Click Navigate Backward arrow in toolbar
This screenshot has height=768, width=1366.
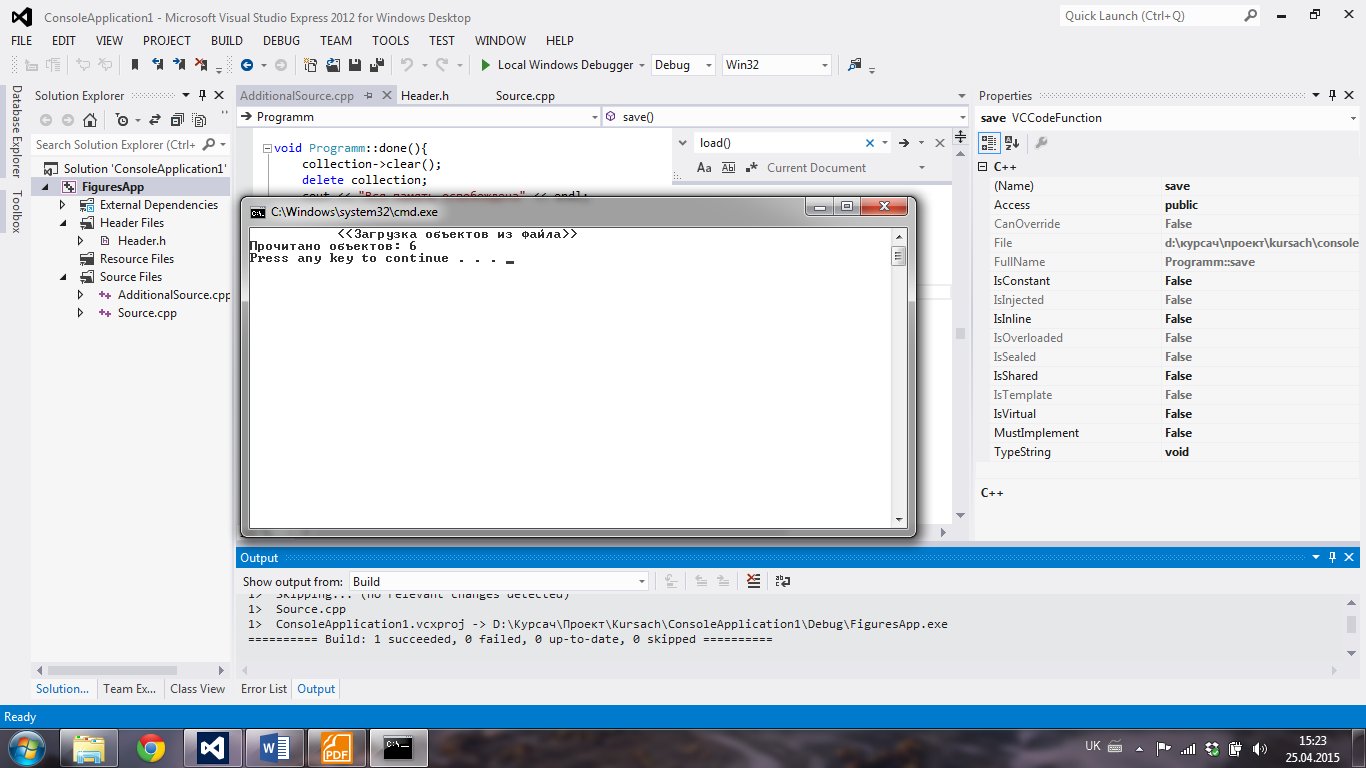[x=247, y=65]
